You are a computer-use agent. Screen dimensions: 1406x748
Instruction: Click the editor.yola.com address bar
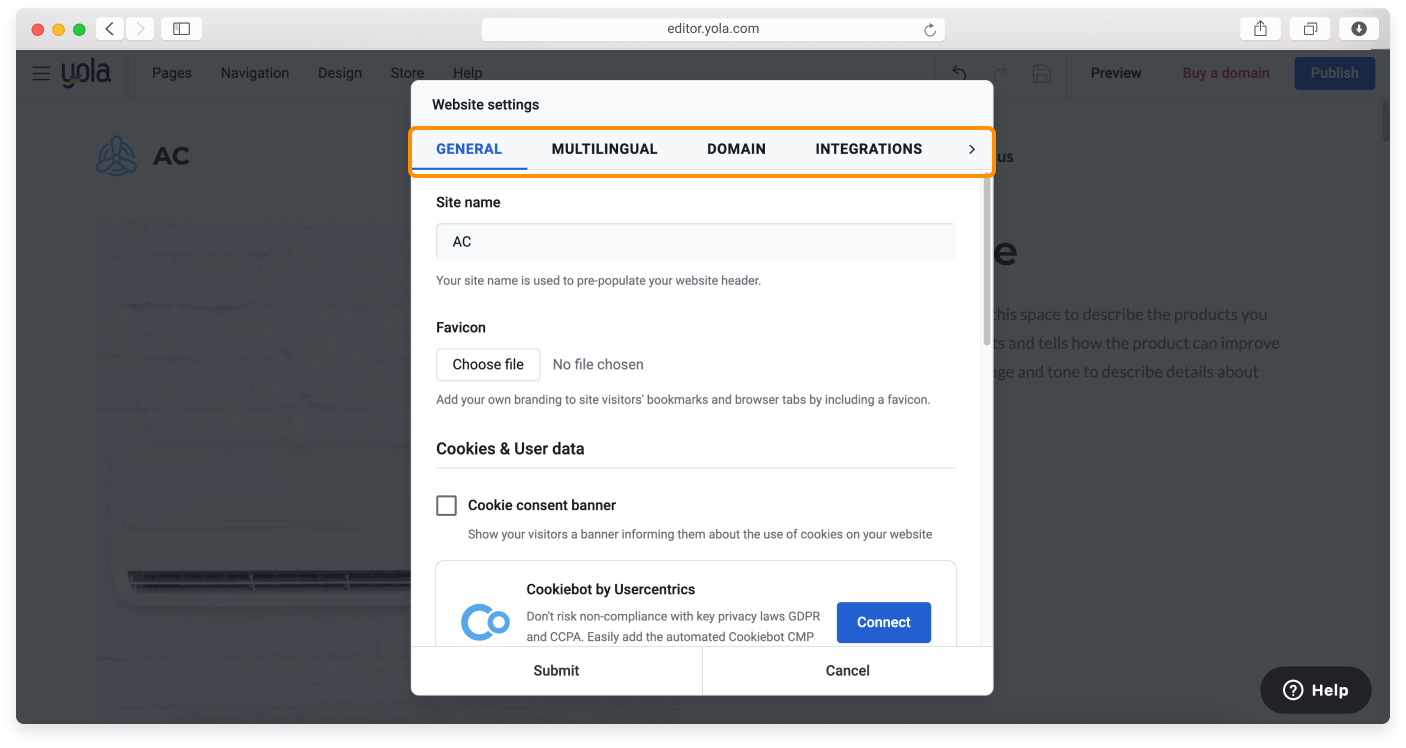[713, 29]
